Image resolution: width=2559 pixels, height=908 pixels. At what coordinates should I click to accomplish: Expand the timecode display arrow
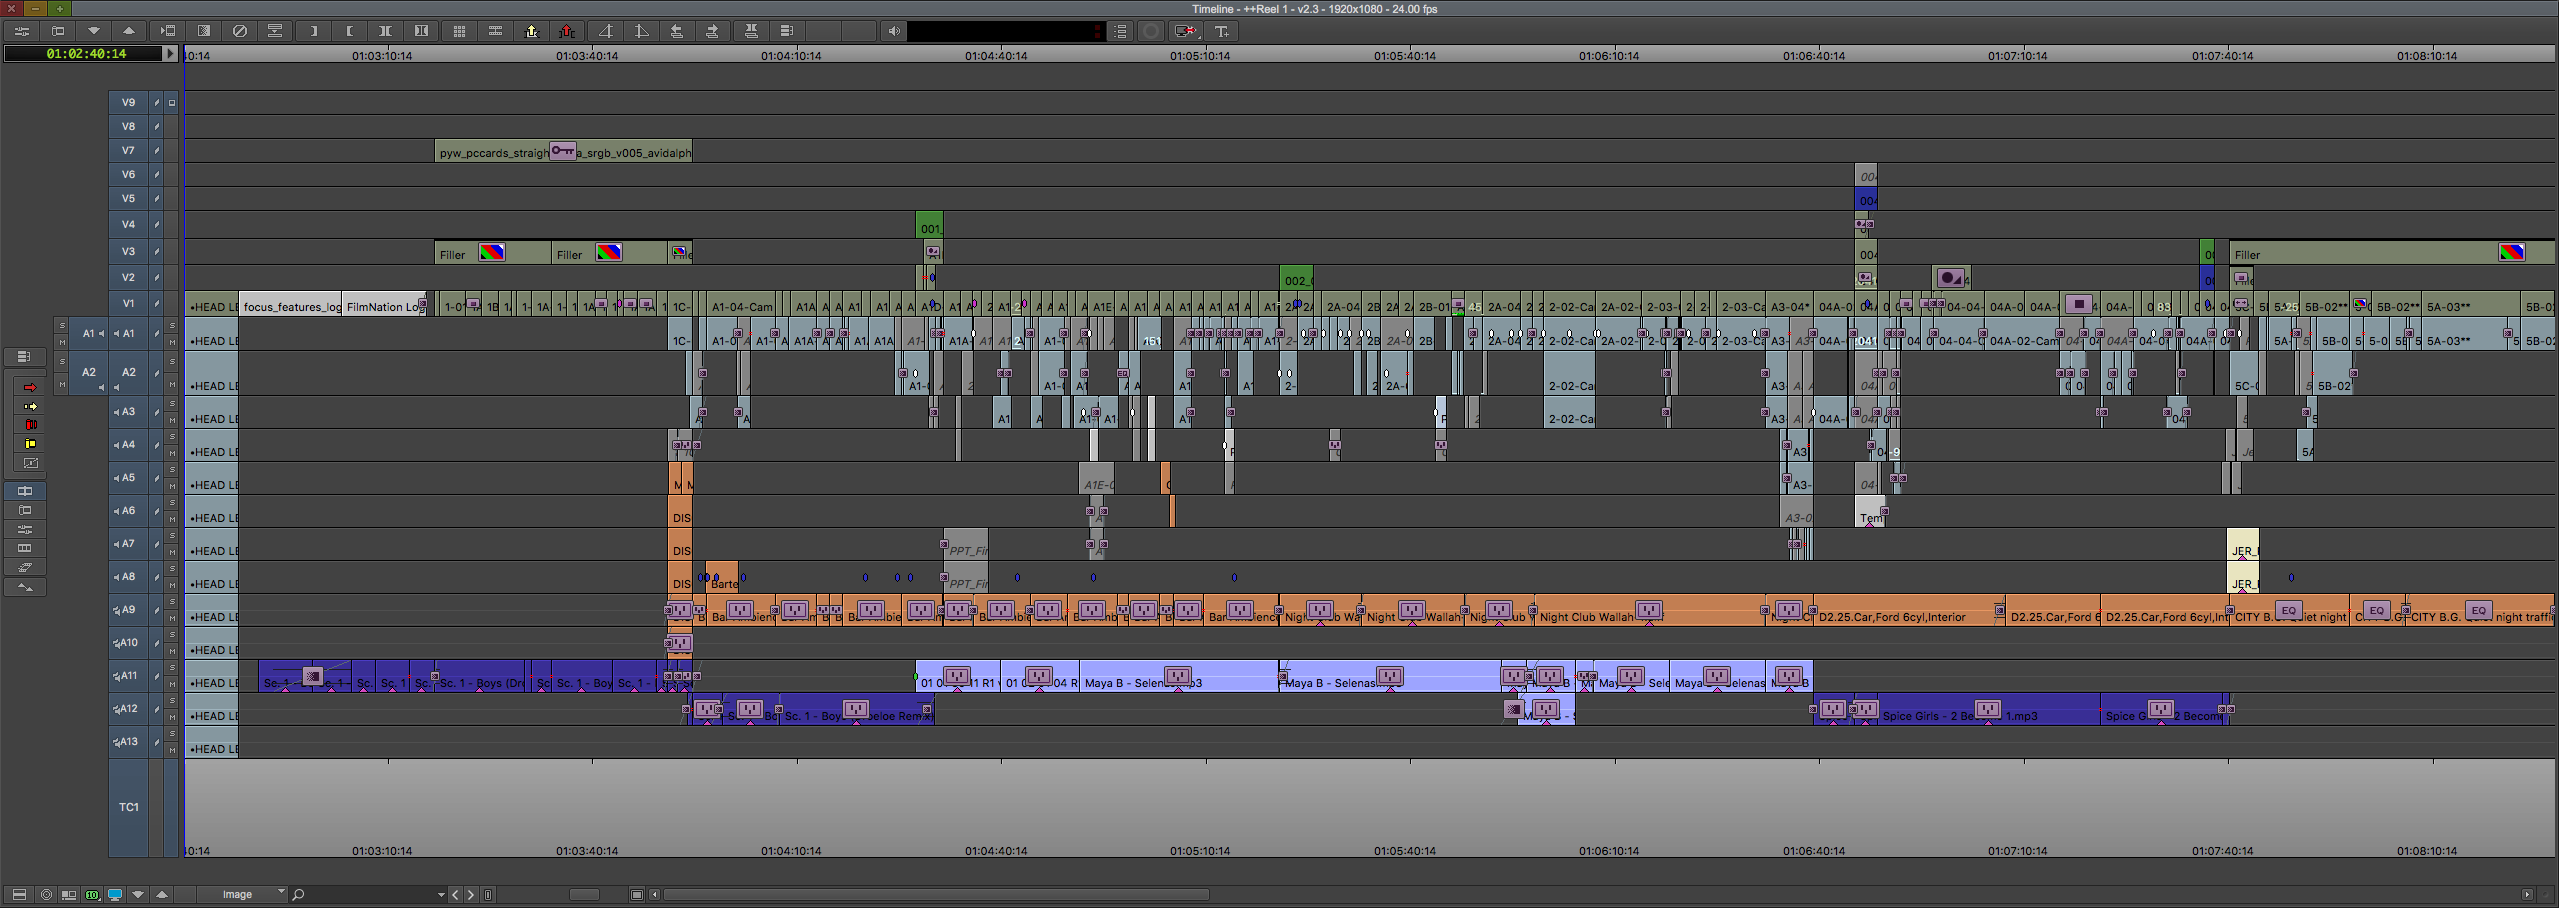tap(170, 54)
